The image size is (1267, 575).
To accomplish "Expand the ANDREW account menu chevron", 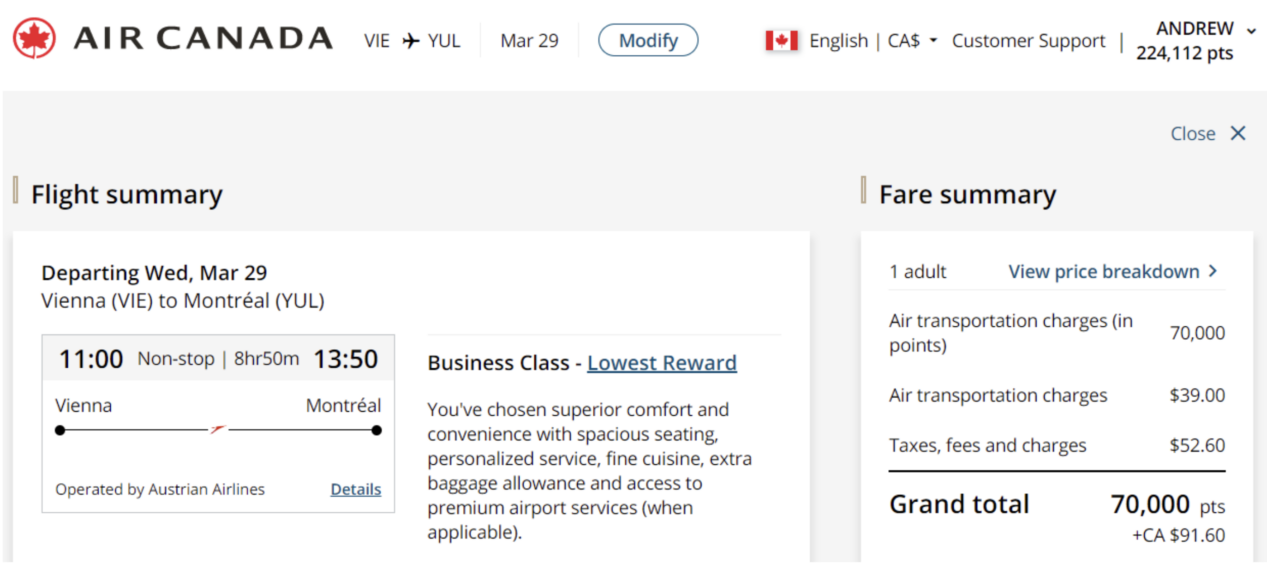I will [x=1251, y=30].
